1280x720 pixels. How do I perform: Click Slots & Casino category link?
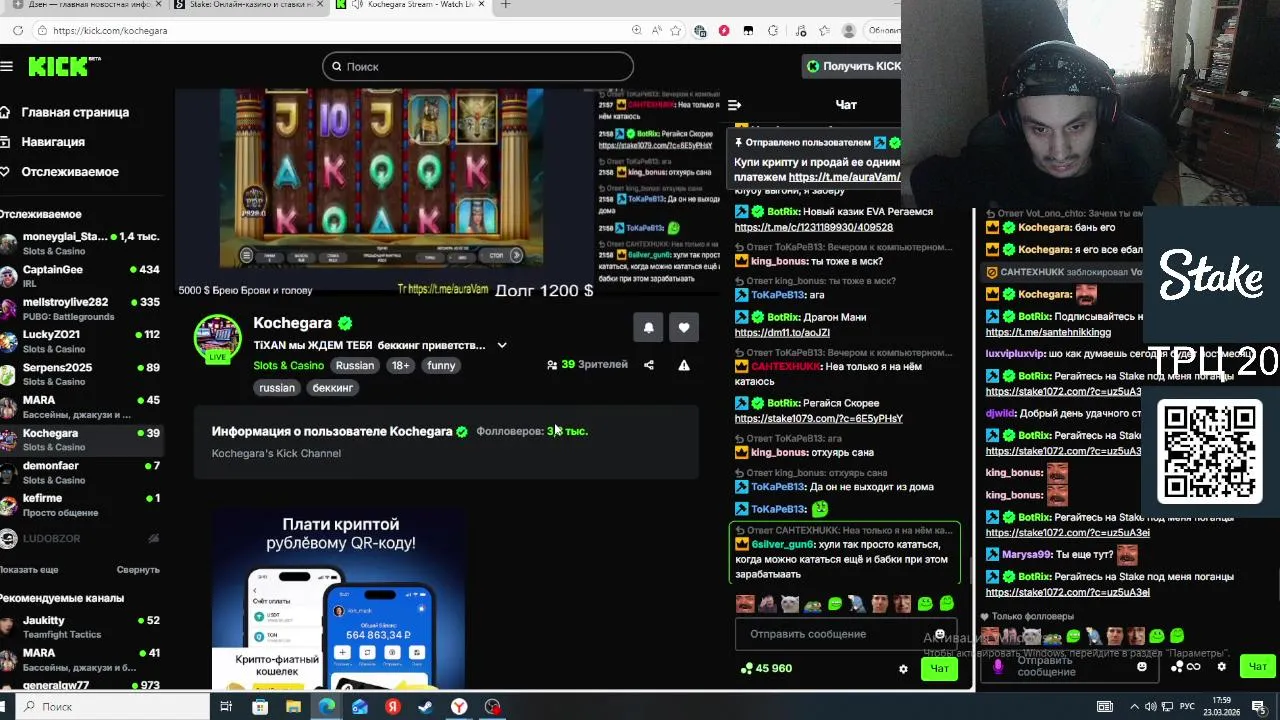coord(288,366)
